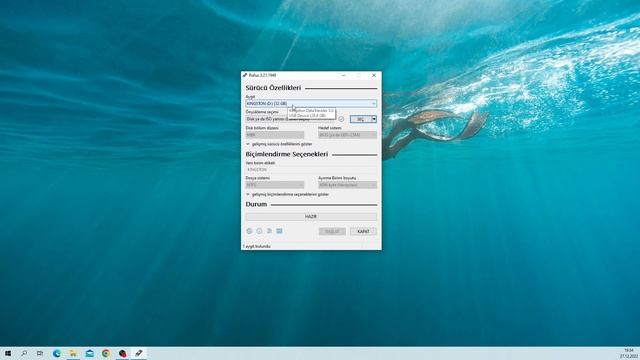This screenshot has height=360, width=640.
Task: Click the Biçimlendirme Seçenekleri heading
Action: pos(287,154)
